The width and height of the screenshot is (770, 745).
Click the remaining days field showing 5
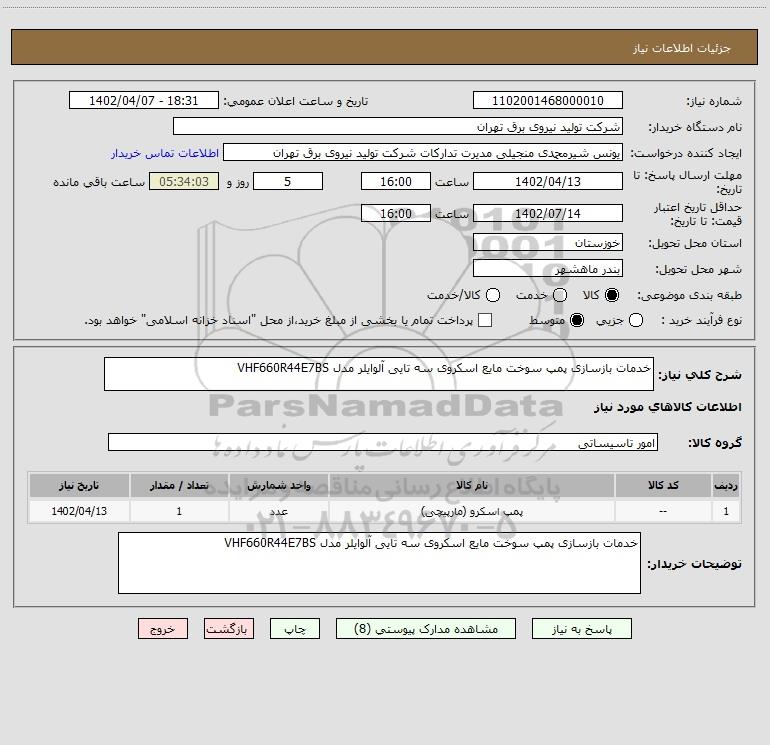288,181
